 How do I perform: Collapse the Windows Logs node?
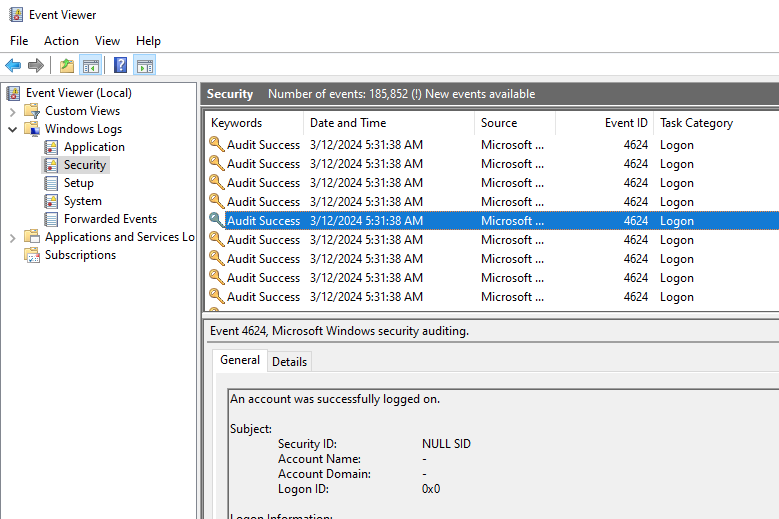[x=13, y=129]
